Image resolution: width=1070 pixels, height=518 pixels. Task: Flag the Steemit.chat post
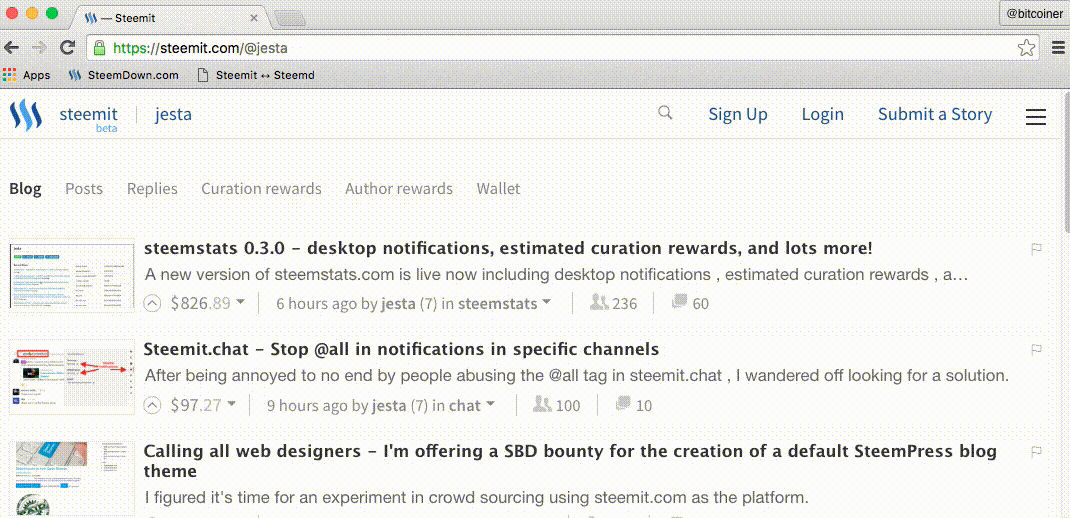[1036, 349]
